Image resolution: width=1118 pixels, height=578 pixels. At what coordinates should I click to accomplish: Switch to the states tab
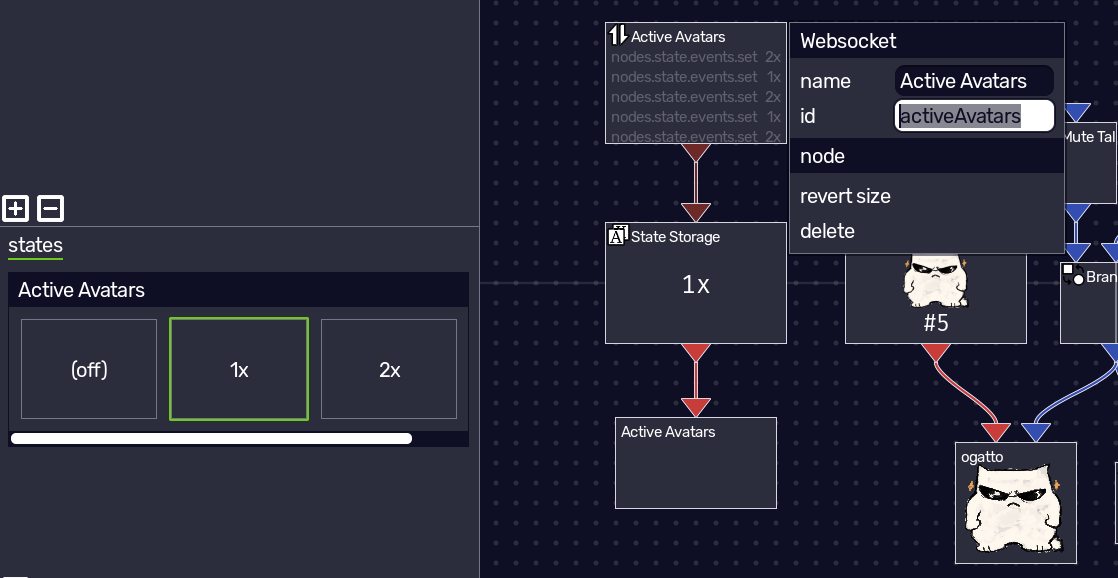tap(36, 245)
